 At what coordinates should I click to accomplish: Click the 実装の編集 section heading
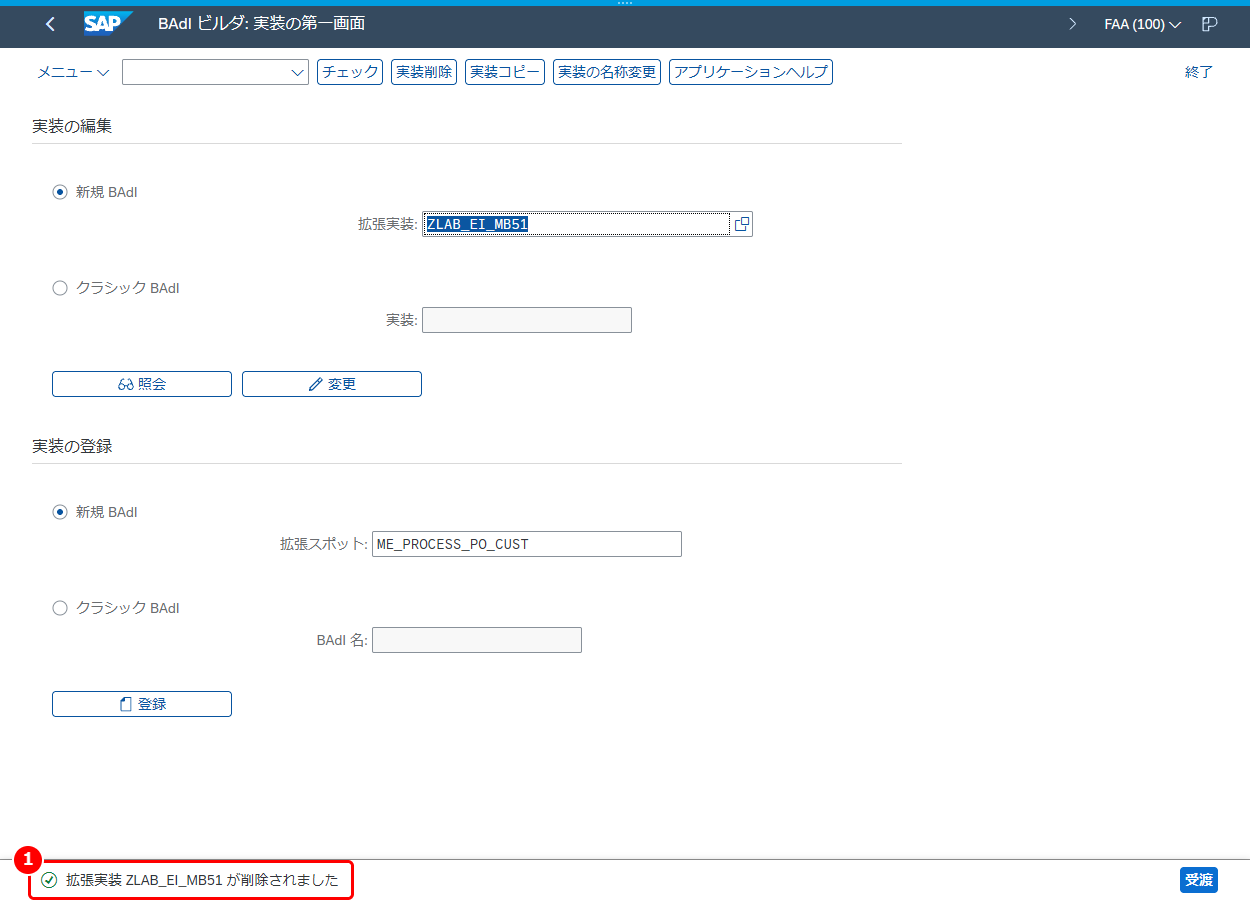(x=72, y=126)
